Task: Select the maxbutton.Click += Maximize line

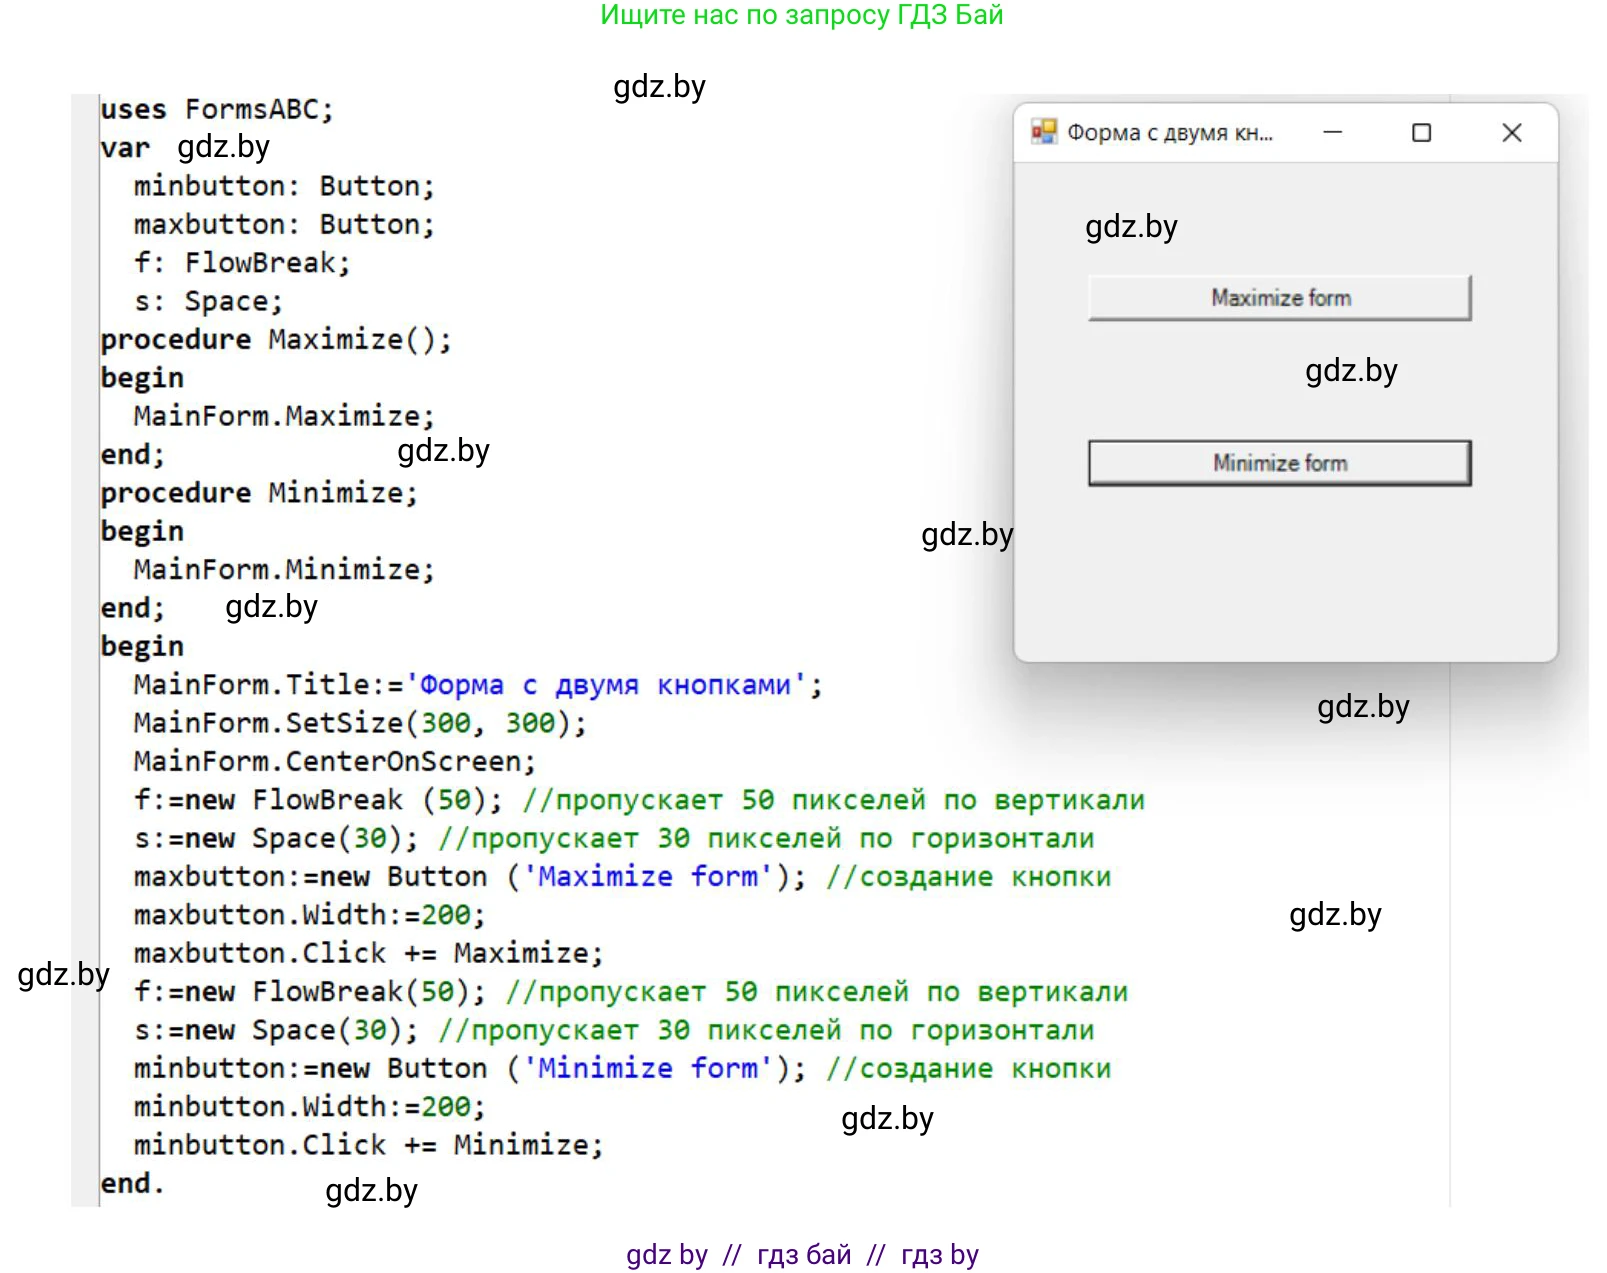Action: click(x=368, y=953)
